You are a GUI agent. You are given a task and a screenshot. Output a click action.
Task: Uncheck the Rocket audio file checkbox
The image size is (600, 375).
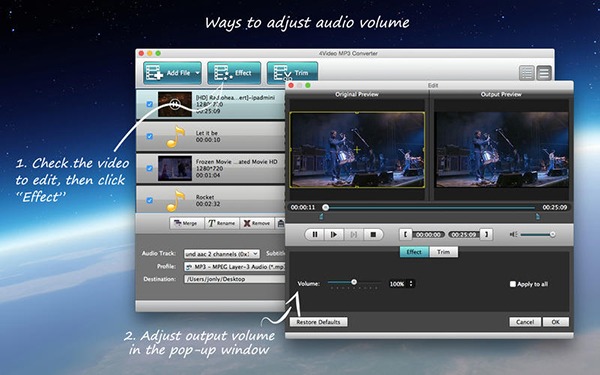pos(150,201)
